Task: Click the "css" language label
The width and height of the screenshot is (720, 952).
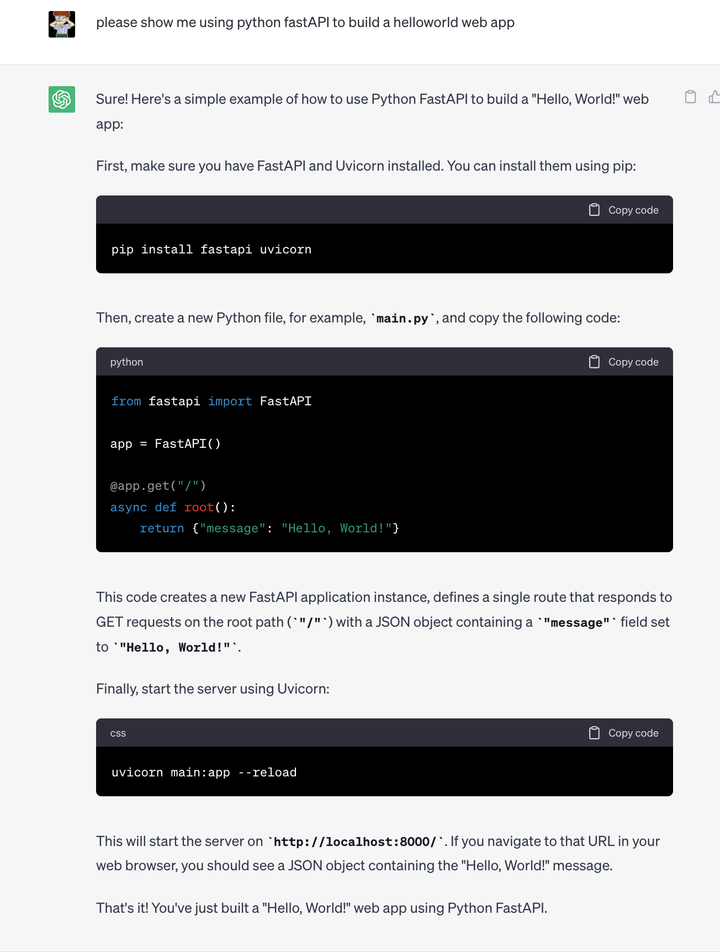Action: tap(118, 733)
